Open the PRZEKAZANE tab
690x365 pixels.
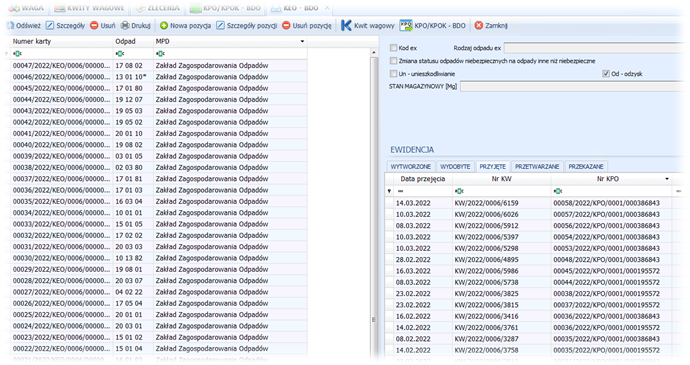(x=586, y=166)
